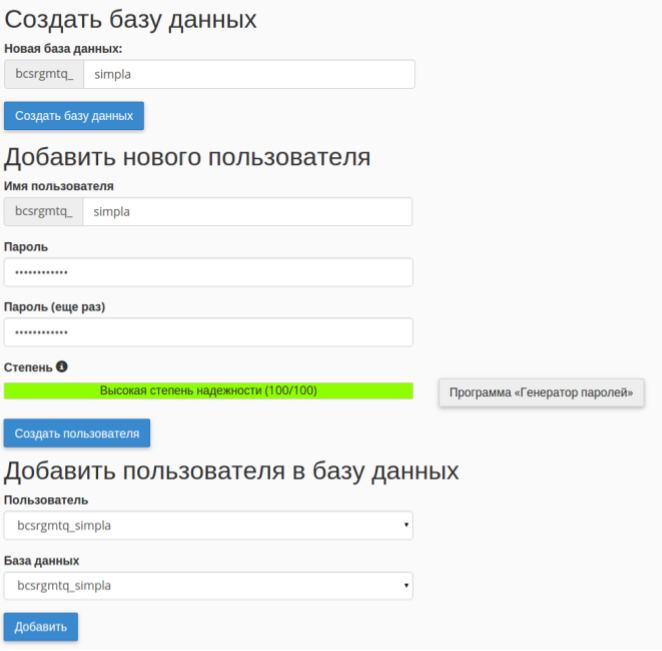Focus the Имя пользователя input field

click(247, 212)
